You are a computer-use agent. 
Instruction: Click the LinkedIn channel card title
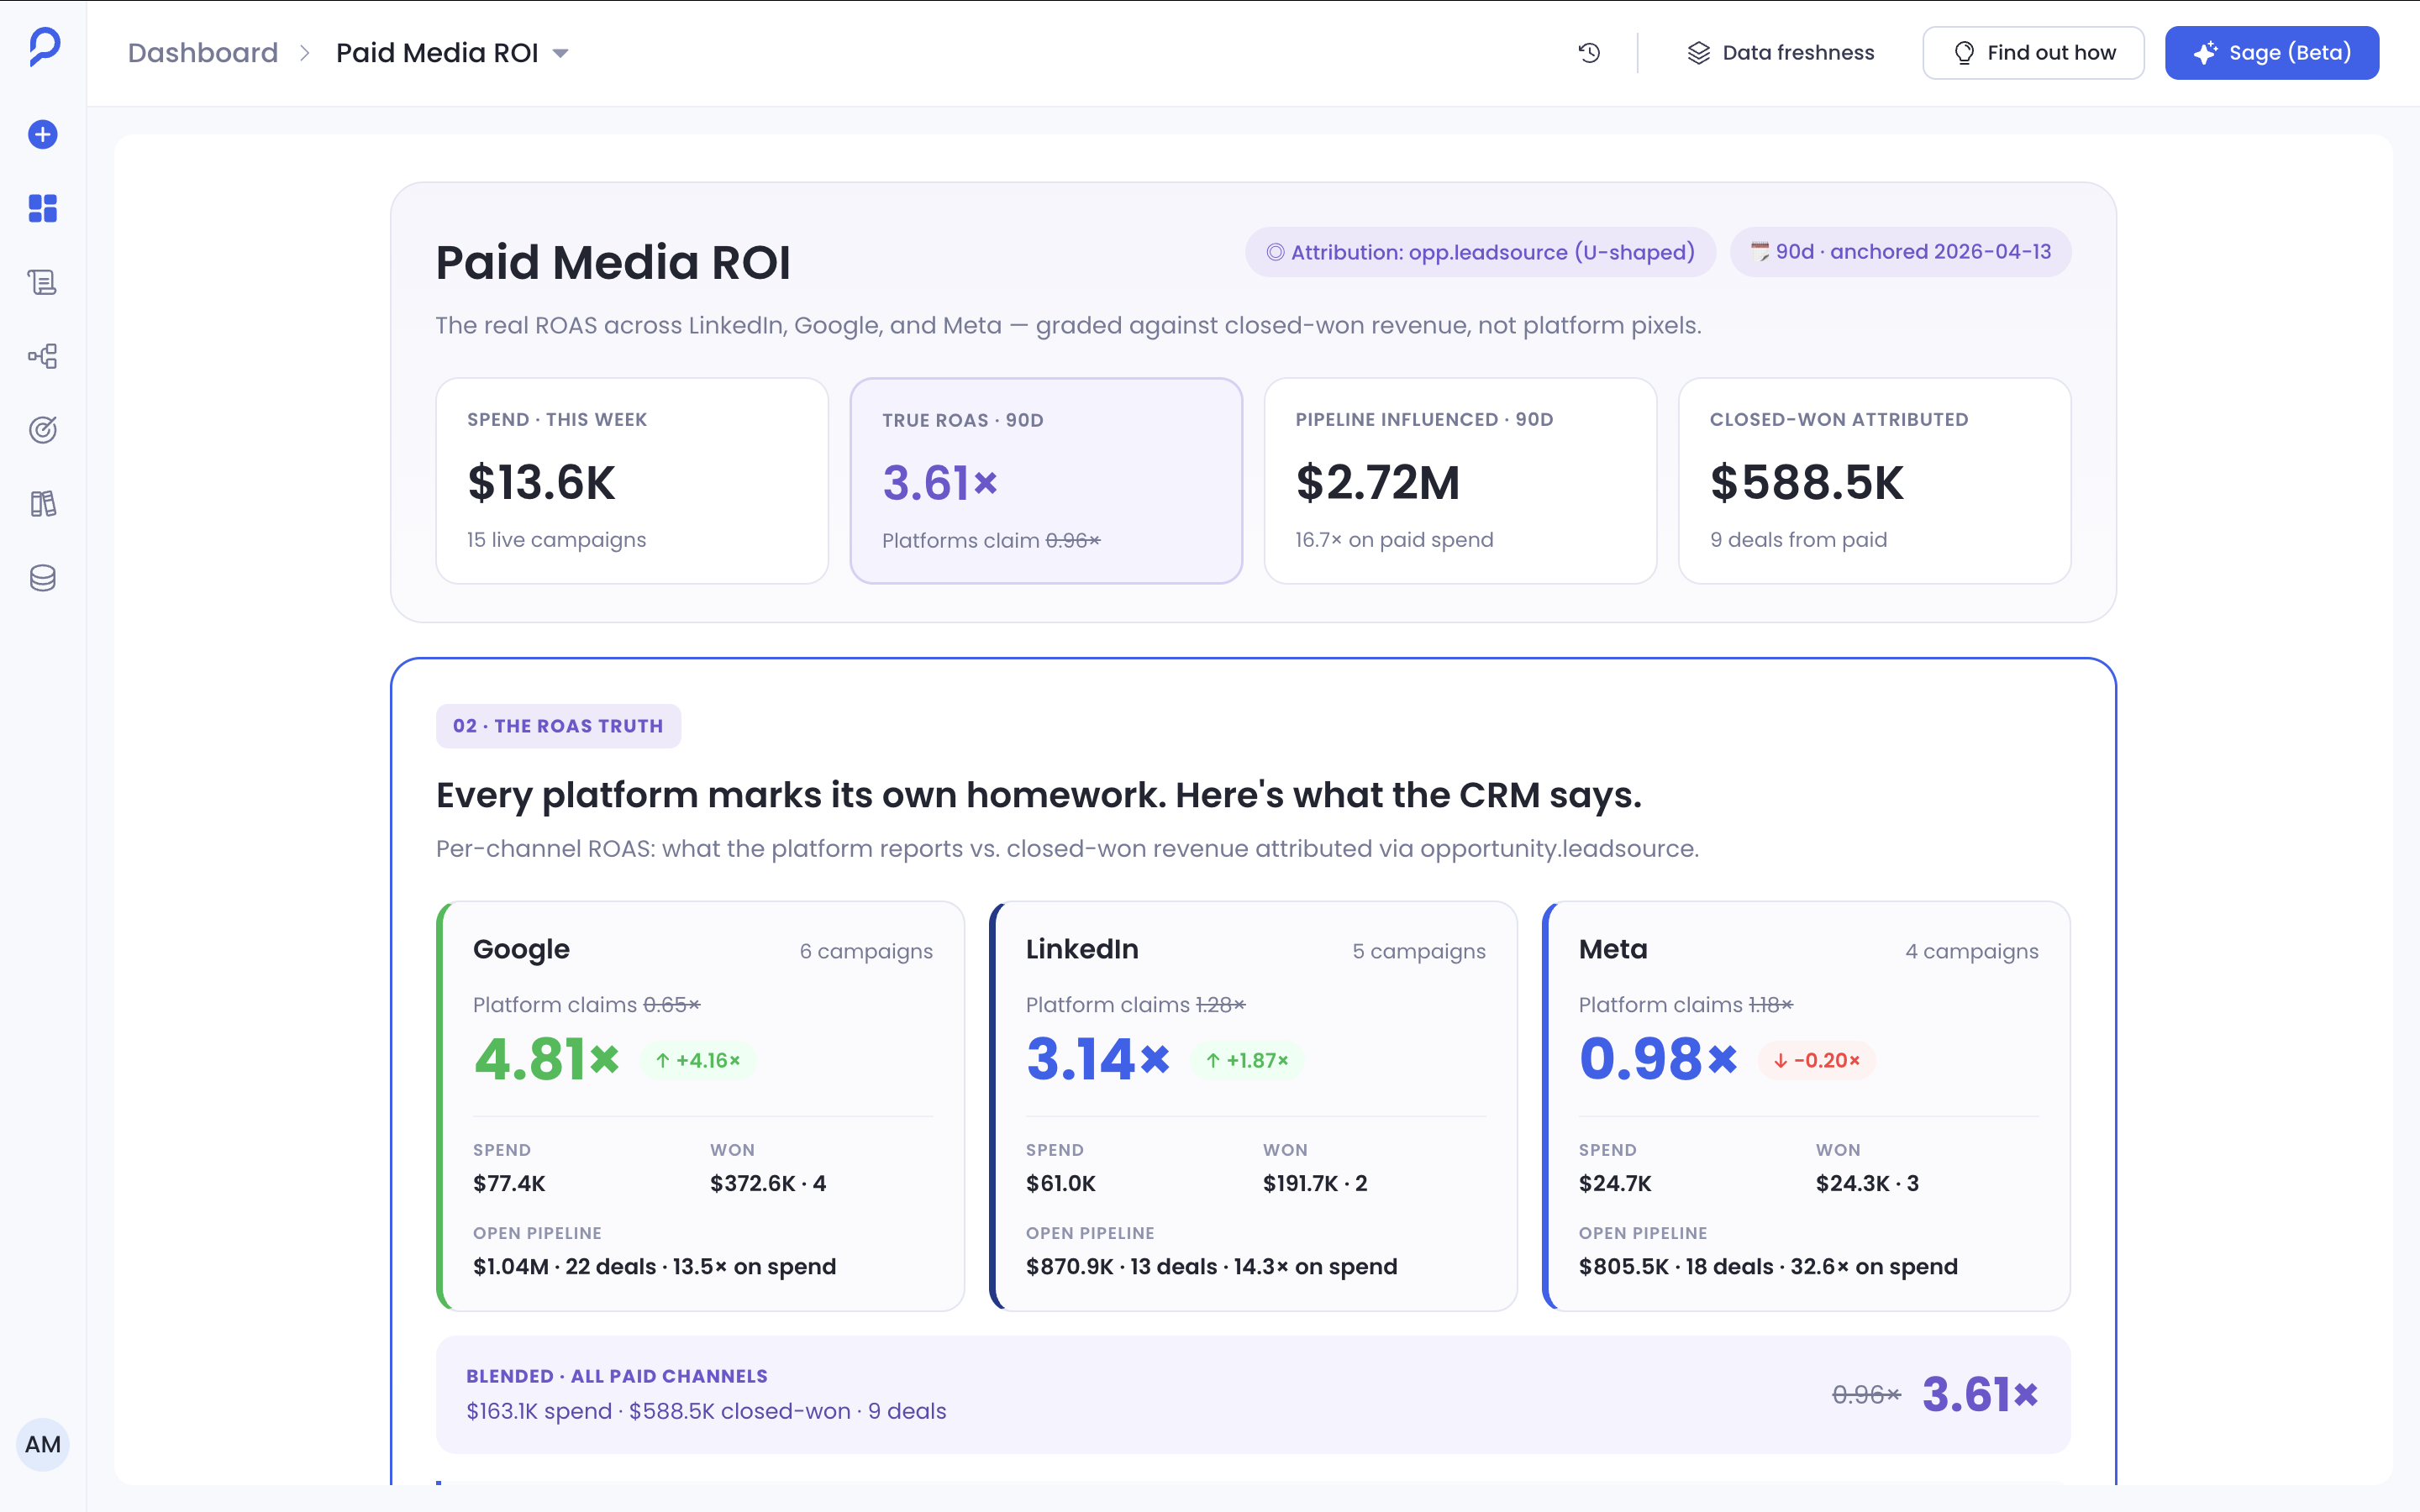1082,950
